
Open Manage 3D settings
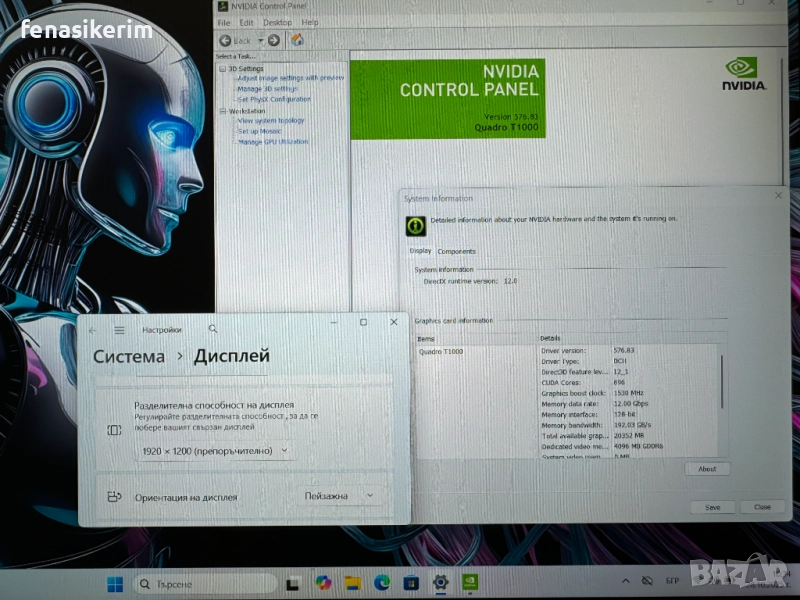click(267, 89)
